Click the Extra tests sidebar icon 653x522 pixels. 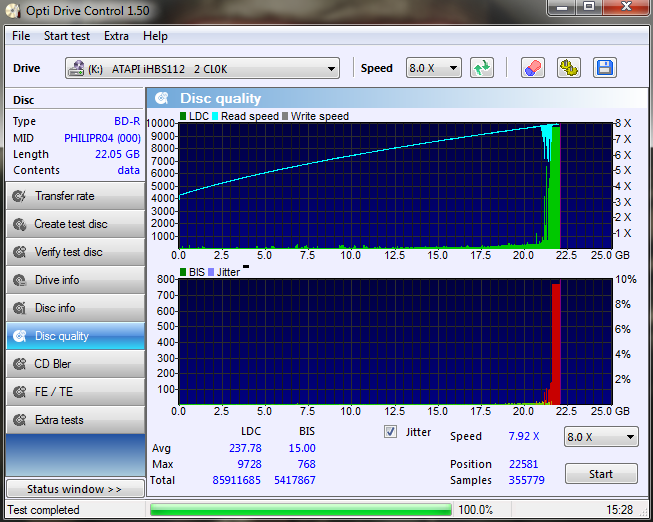(x=19, y=420)
